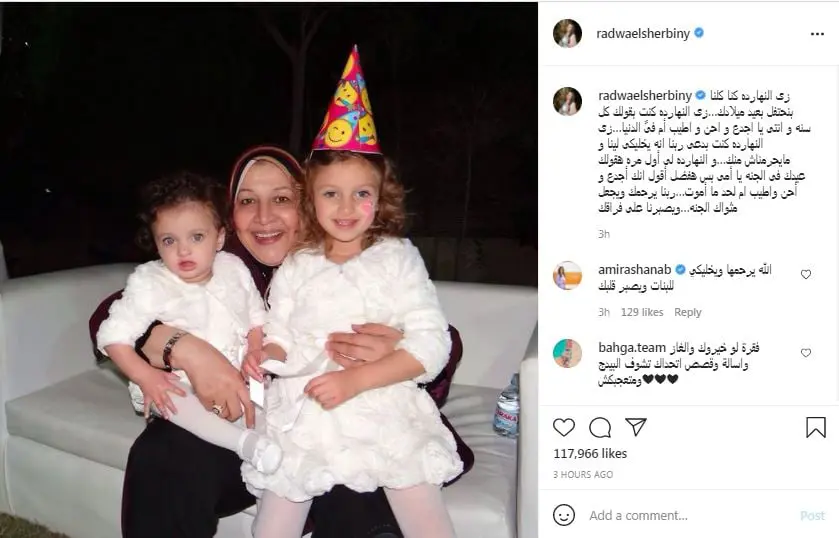839x538 pixels.
Task: Share the post via paper plane icon
Action: (636, 427)
